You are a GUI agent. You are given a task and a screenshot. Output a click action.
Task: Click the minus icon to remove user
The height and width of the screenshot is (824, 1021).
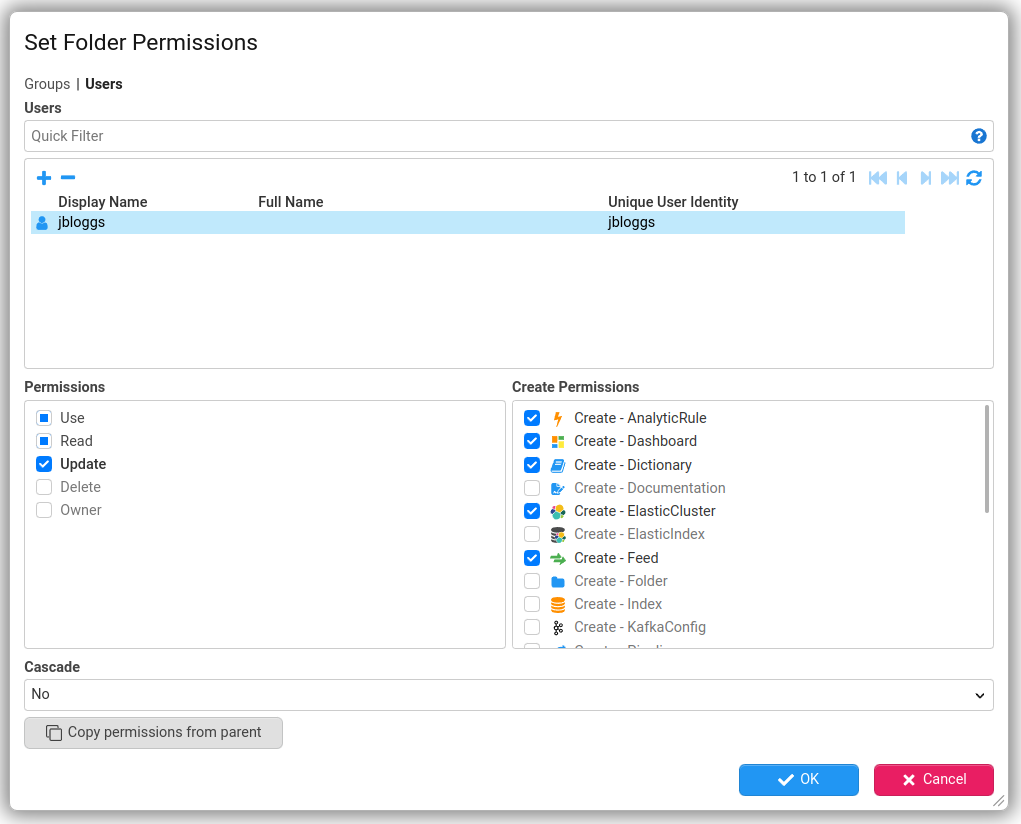coord(68,178)
